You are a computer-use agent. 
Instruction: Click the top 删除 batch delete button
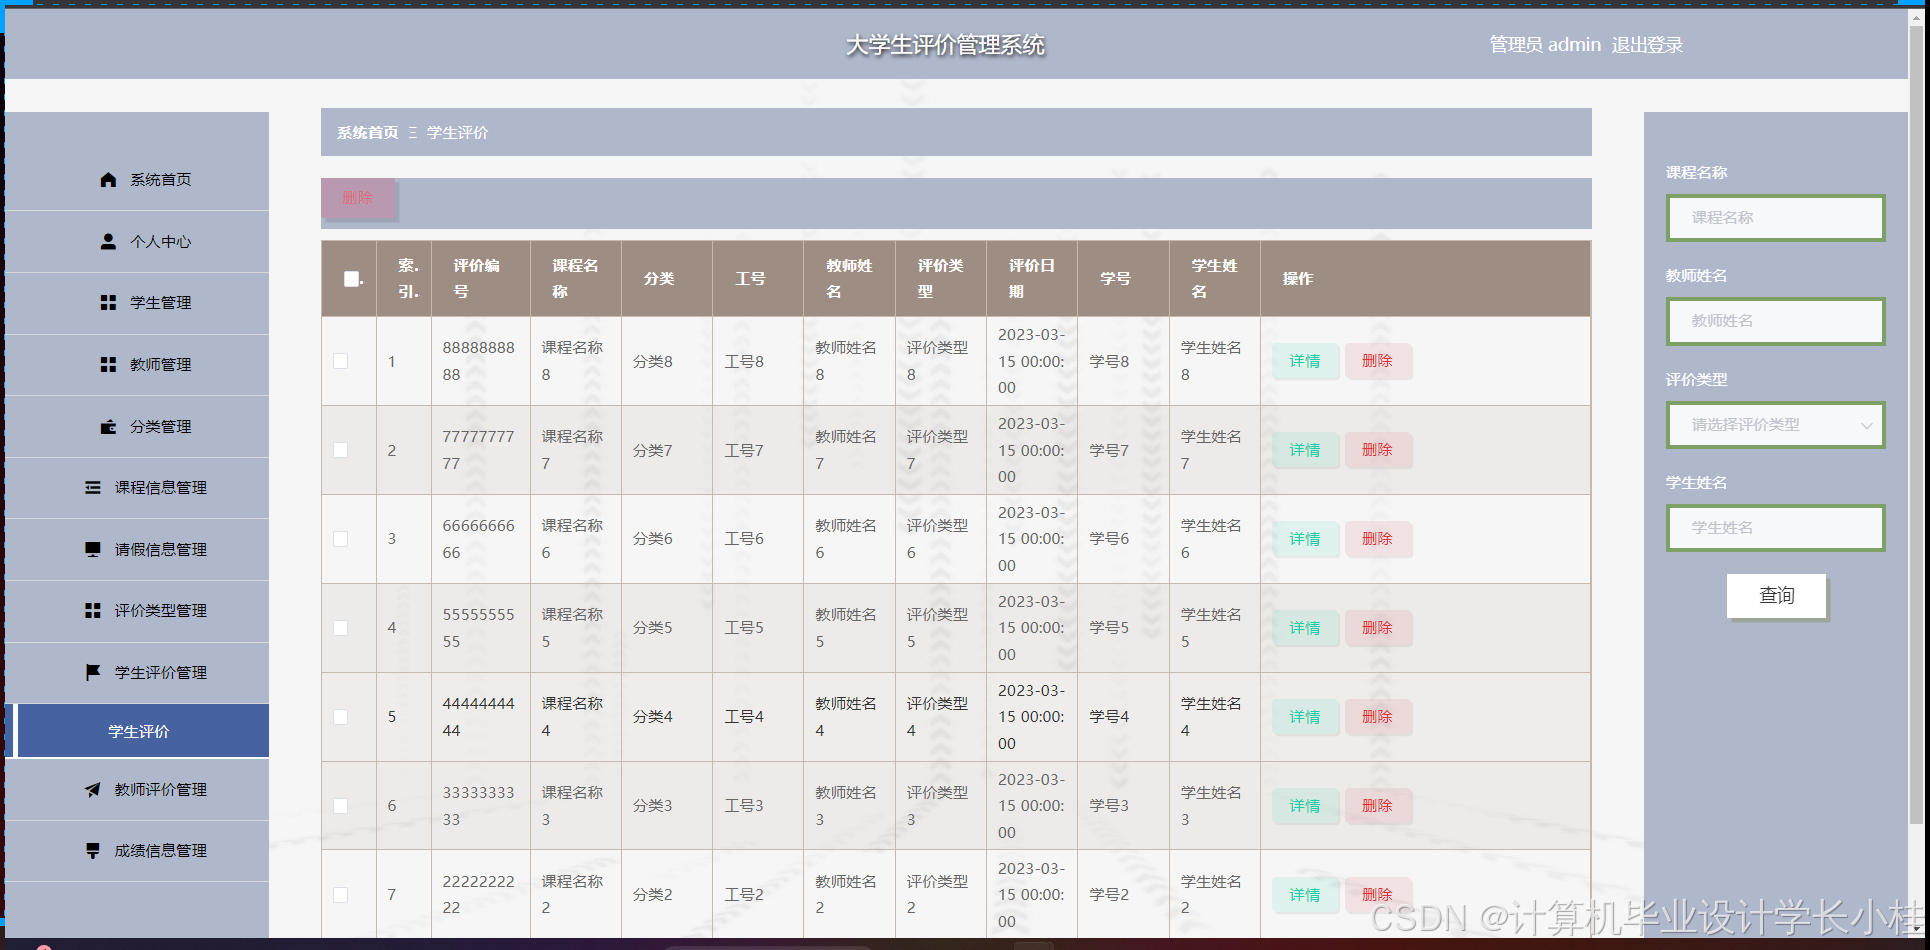click(358, 198)
